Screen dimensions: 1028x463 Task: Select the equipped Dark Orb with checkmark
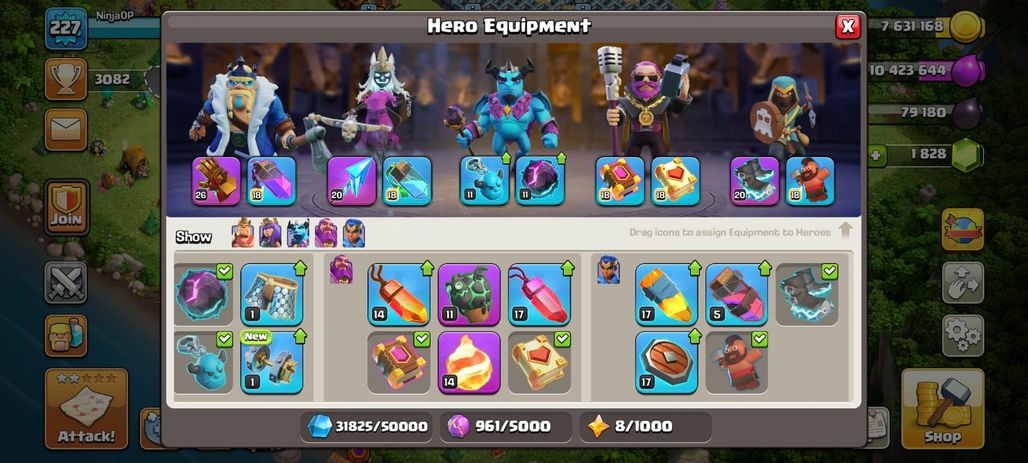click(x=203, y=294)
